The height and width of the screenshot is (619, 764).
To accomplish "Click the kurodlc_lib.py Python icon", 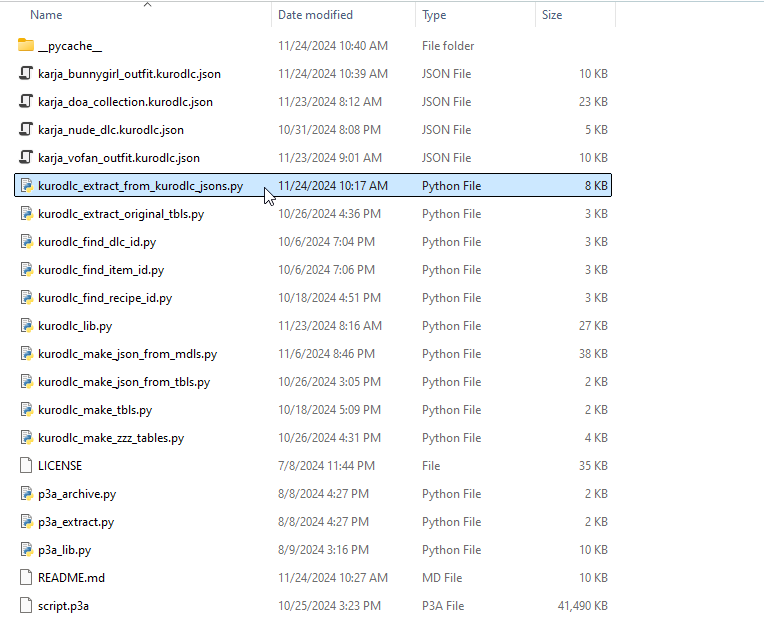I will (26, 326).
